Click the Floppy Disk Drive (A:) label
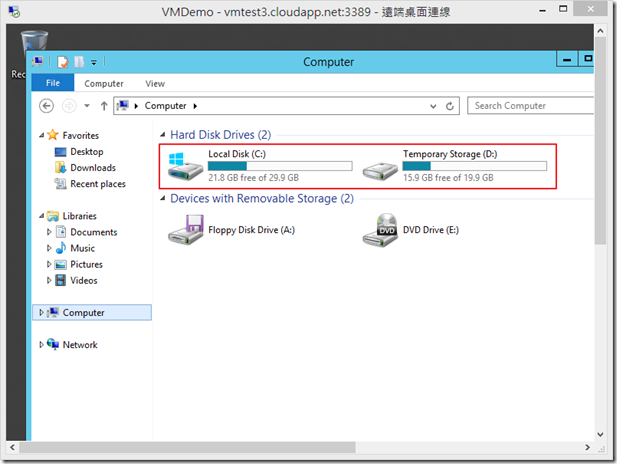The width and height of the screenshot is (617, 464). 251,230
